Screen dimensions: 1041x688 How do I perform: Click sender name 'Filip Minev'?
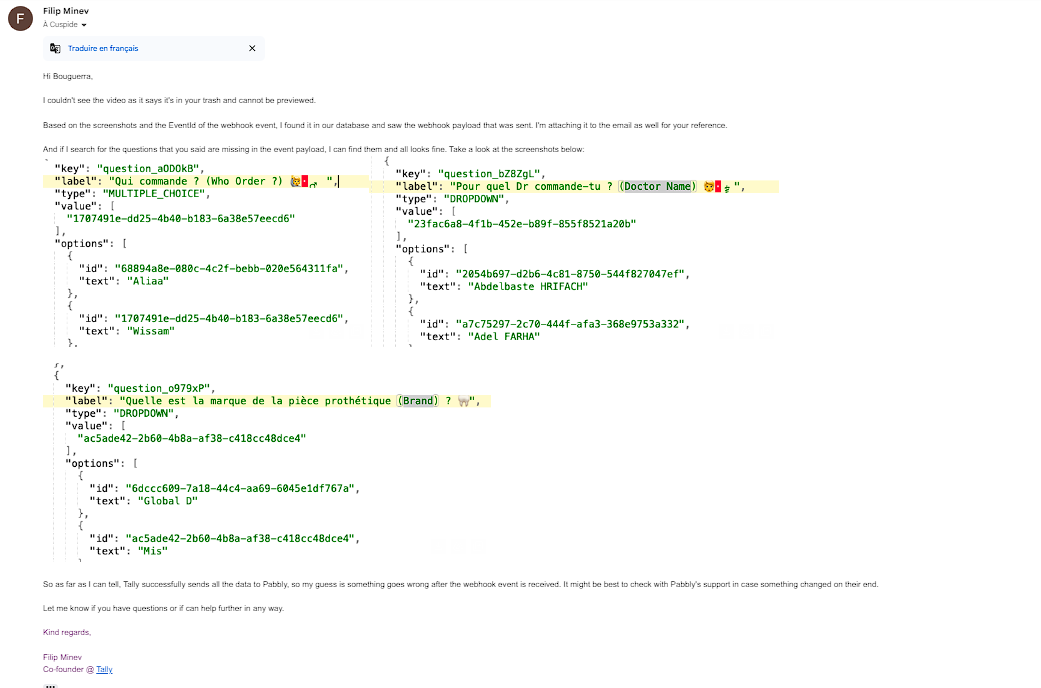pos(66,11)
